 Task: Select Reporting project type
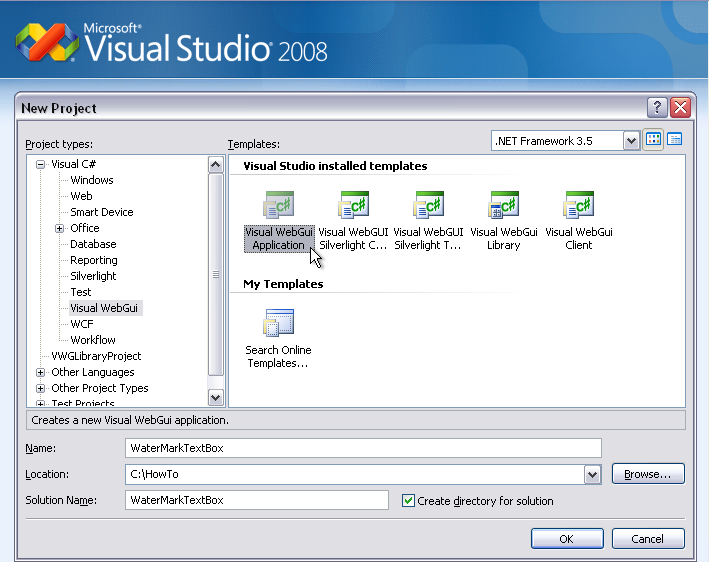click(x=94, y=260)
